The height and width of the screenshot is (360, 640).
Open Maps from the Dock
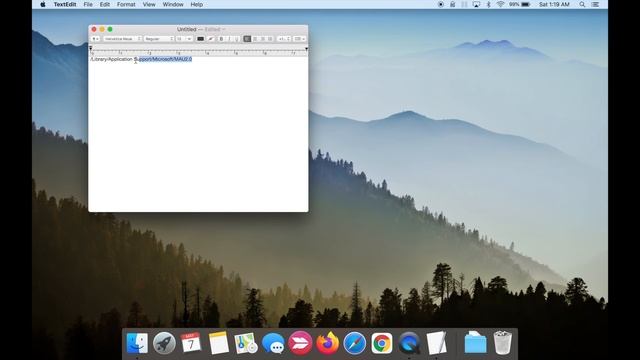tap(246, 343)
